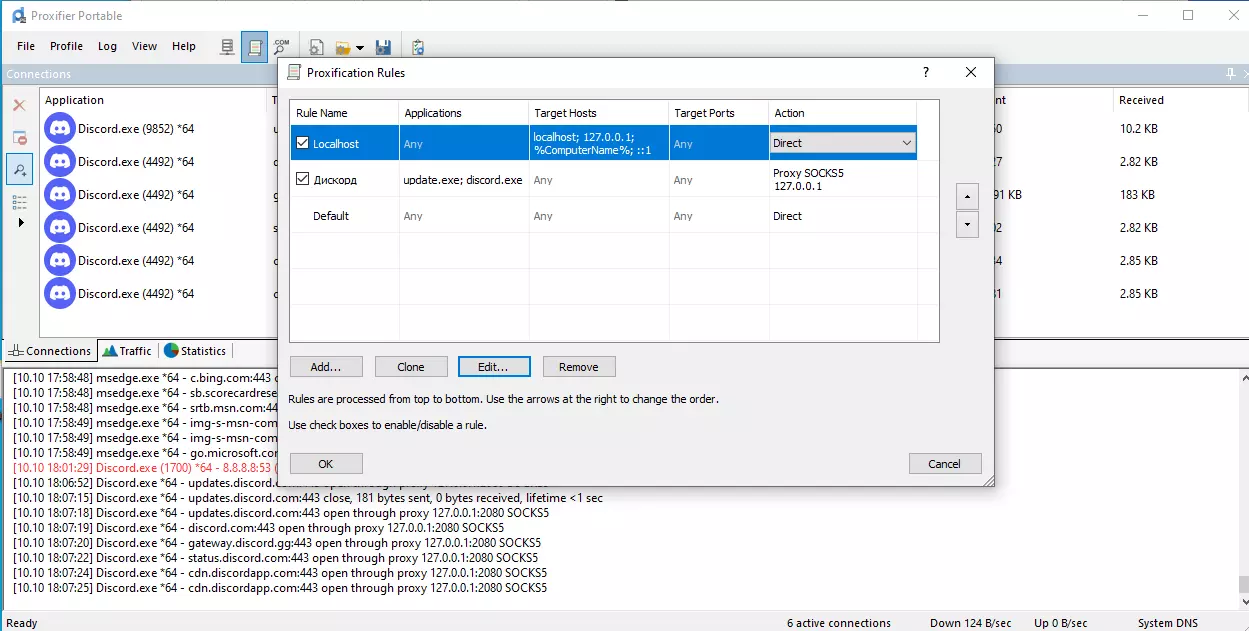Click the magnifier plus sidebar icon
The image size is (1249, 631).
click(x=19, y=170)
